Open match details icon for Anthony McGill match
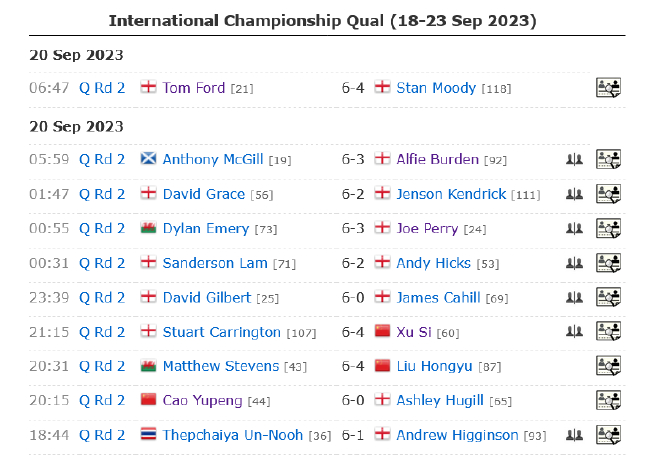 coord(608,159)
